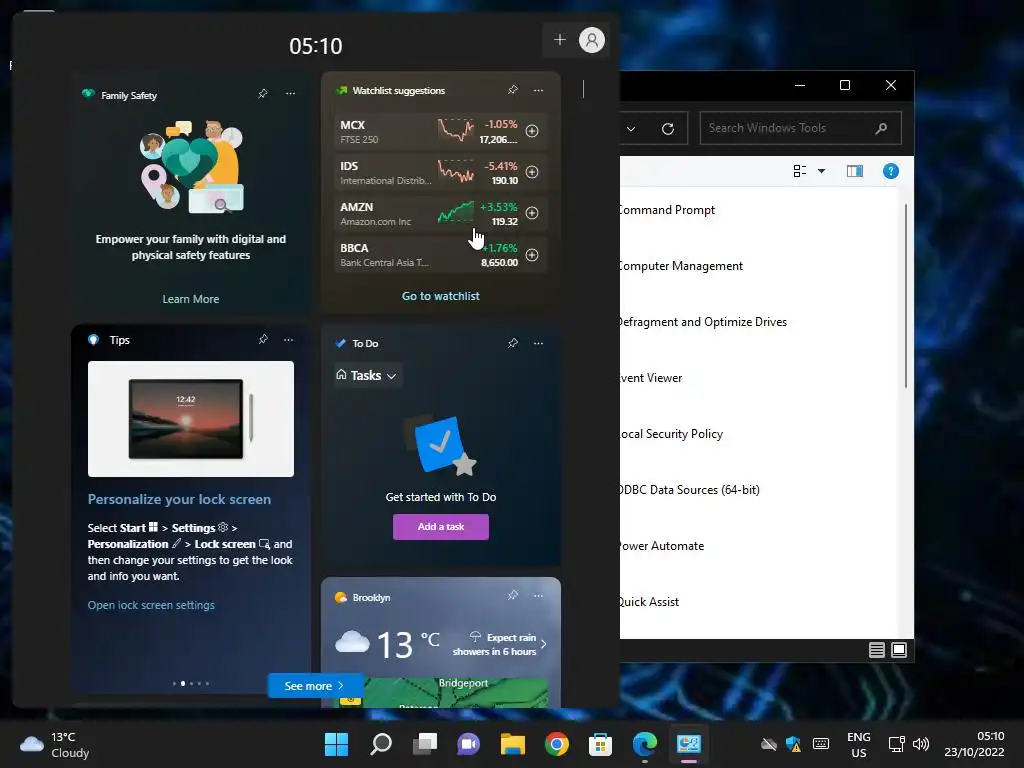Click the Windows Tools vertical scrollbar

tap(906, 296)
